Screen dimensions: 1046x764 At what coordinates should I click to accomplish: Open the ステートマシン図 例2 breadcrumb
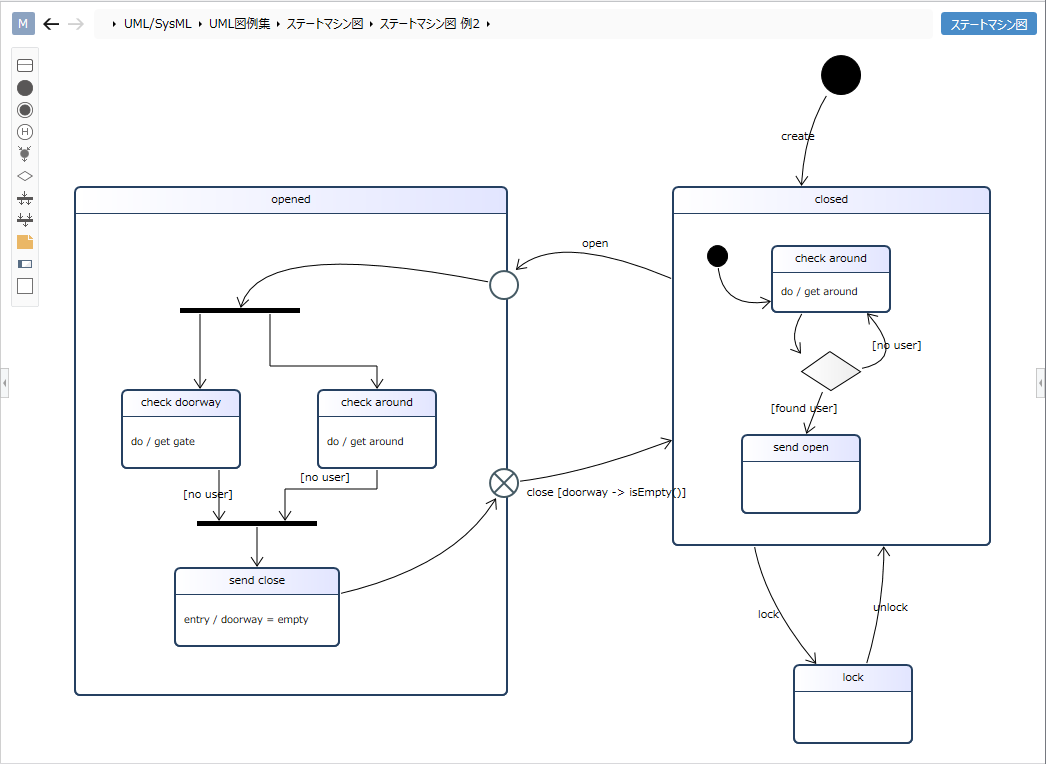[430, 24]
